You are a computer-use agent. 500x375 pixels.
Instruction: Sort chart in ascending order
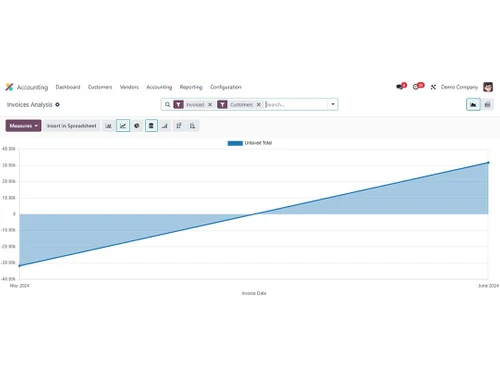coord(193,126)
